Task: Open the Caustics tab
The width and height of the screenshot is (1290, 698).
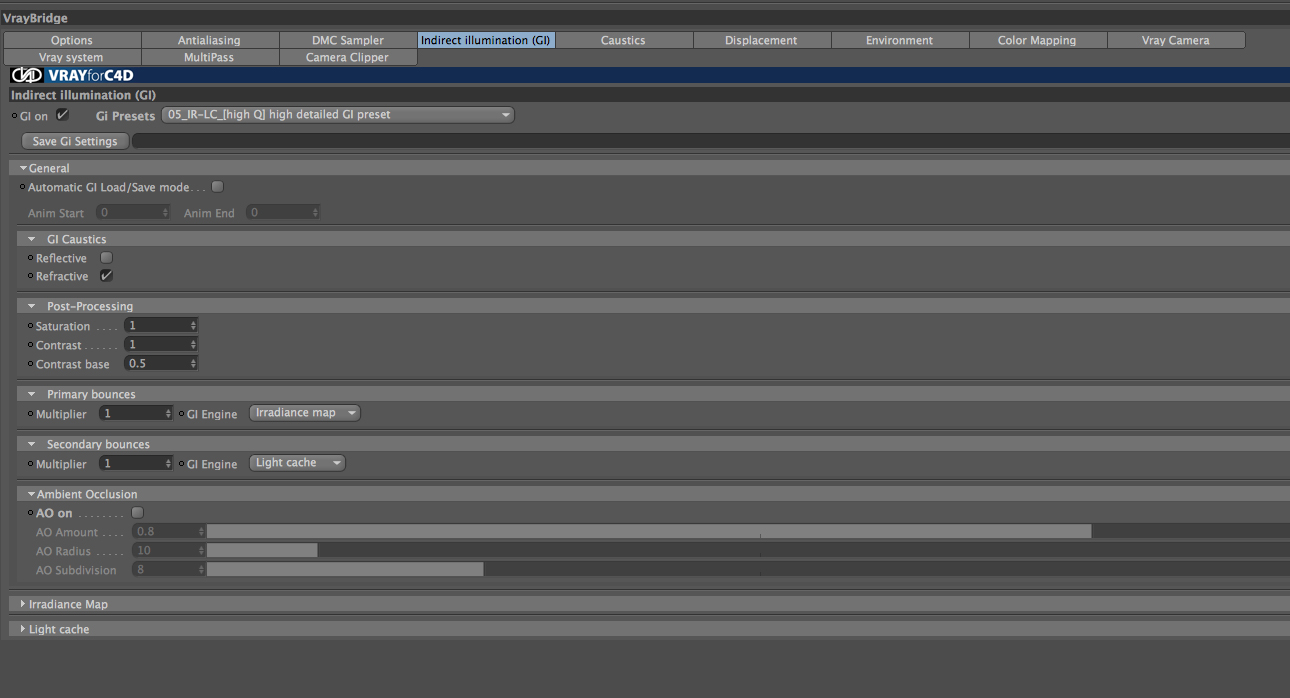Action: click(x=623, y=40)
